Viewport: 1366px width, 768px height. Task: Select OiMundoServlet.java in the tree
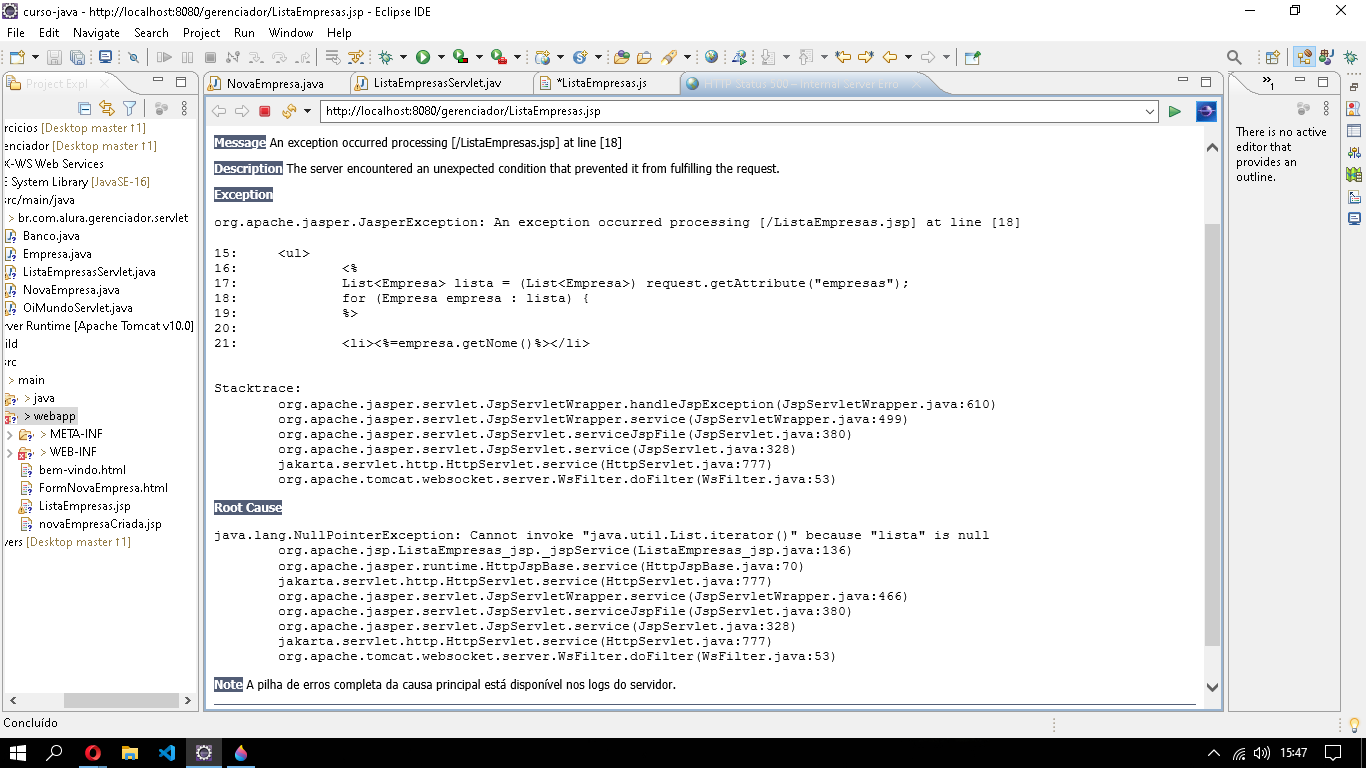pyautogui.click(x=77, y=308)
